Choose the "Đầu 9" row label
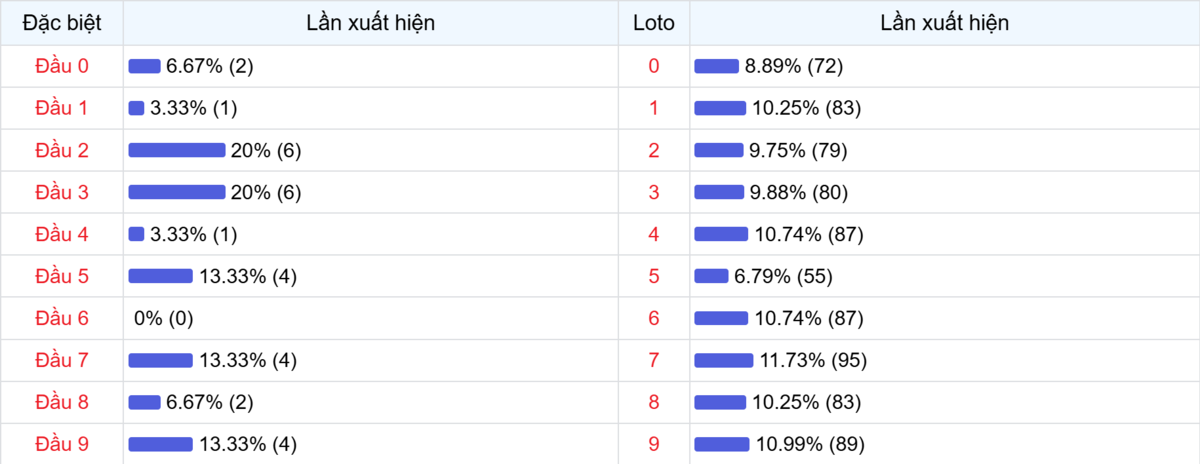 62,444
